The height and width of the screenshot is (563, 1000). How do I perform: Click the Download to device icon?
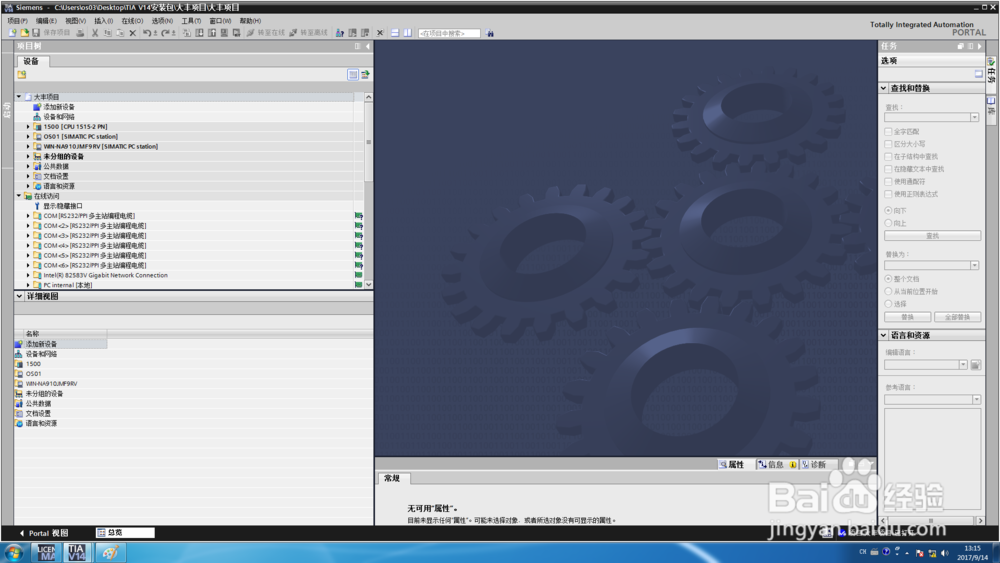(x=200, y=33)
